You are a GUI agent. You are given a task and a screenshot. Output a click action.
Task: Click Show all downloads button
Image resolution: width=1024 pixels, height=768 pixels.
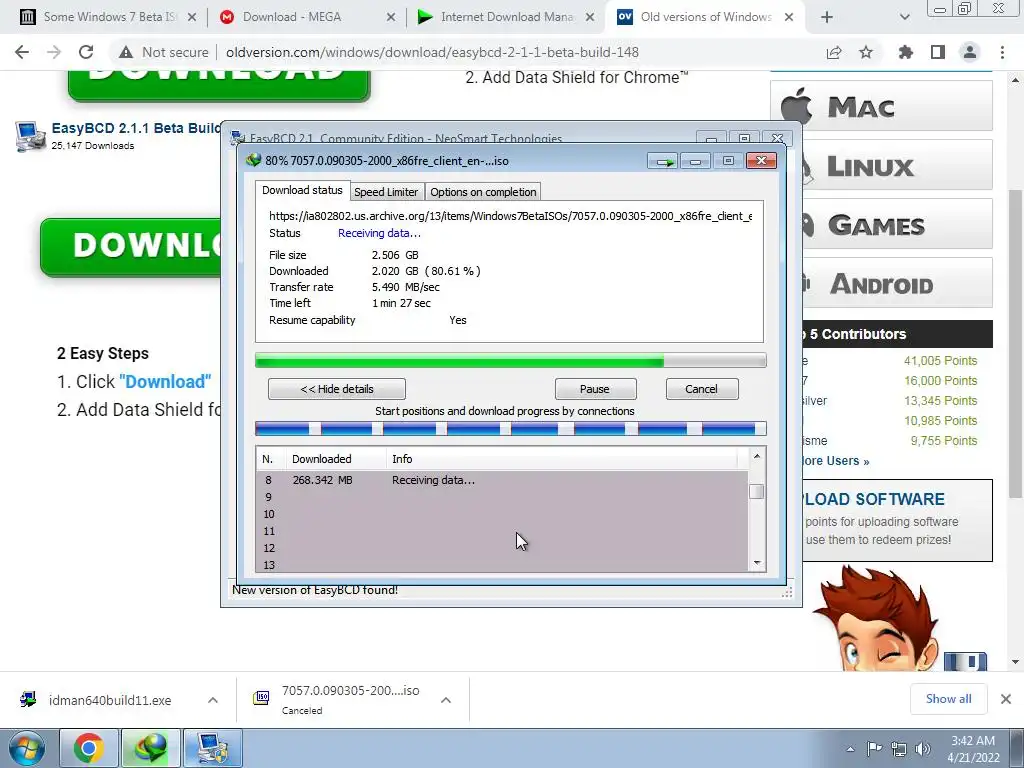point(948,699)
